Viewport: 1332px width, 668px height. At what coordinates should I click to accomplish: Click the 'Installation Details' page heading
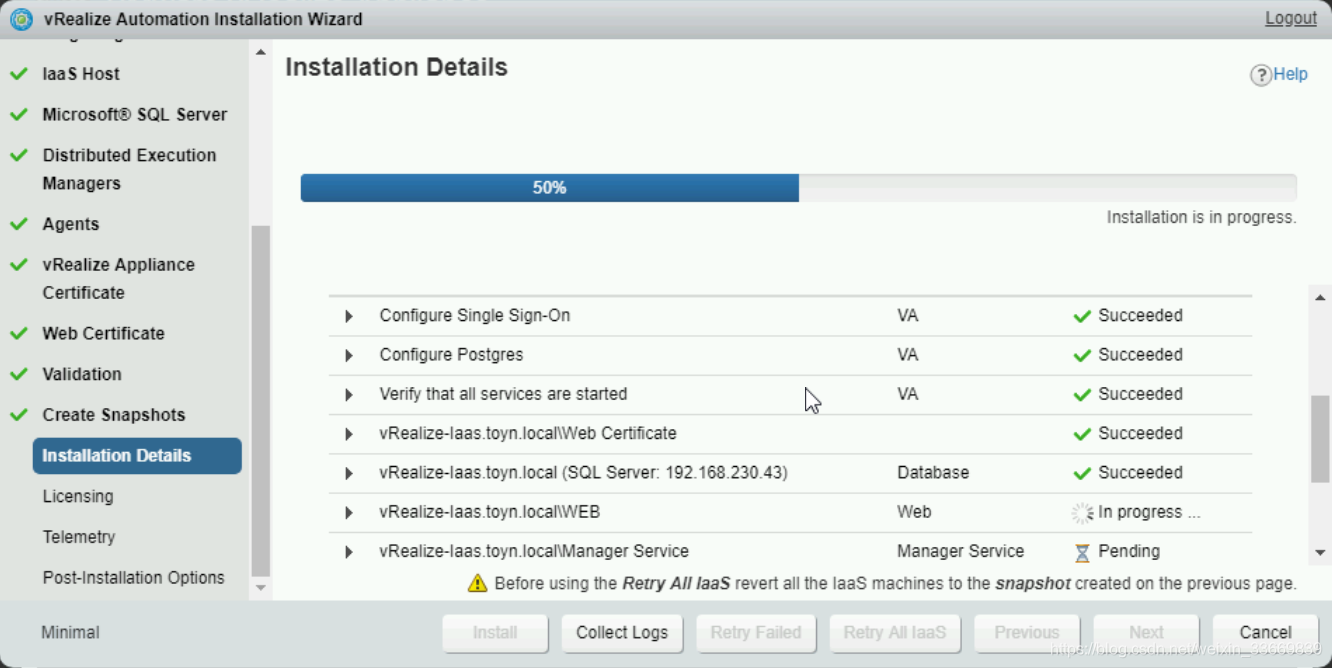point(396,67)
